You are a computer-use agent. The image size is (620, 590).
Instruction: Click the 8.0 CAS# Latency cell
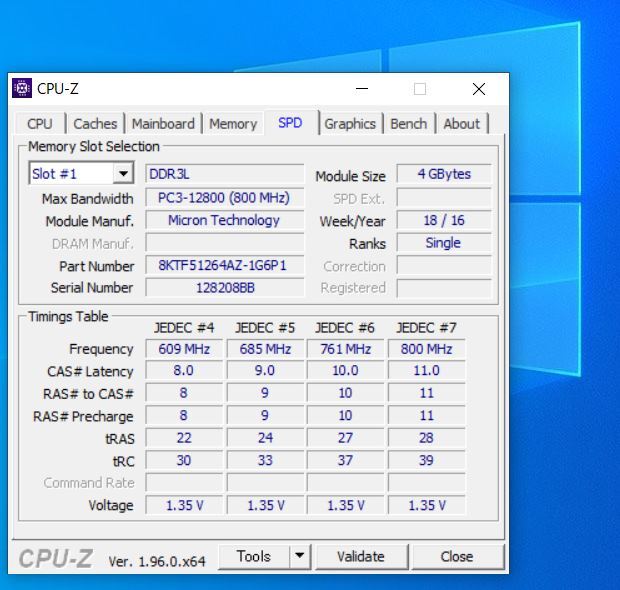tap(184, 371)
